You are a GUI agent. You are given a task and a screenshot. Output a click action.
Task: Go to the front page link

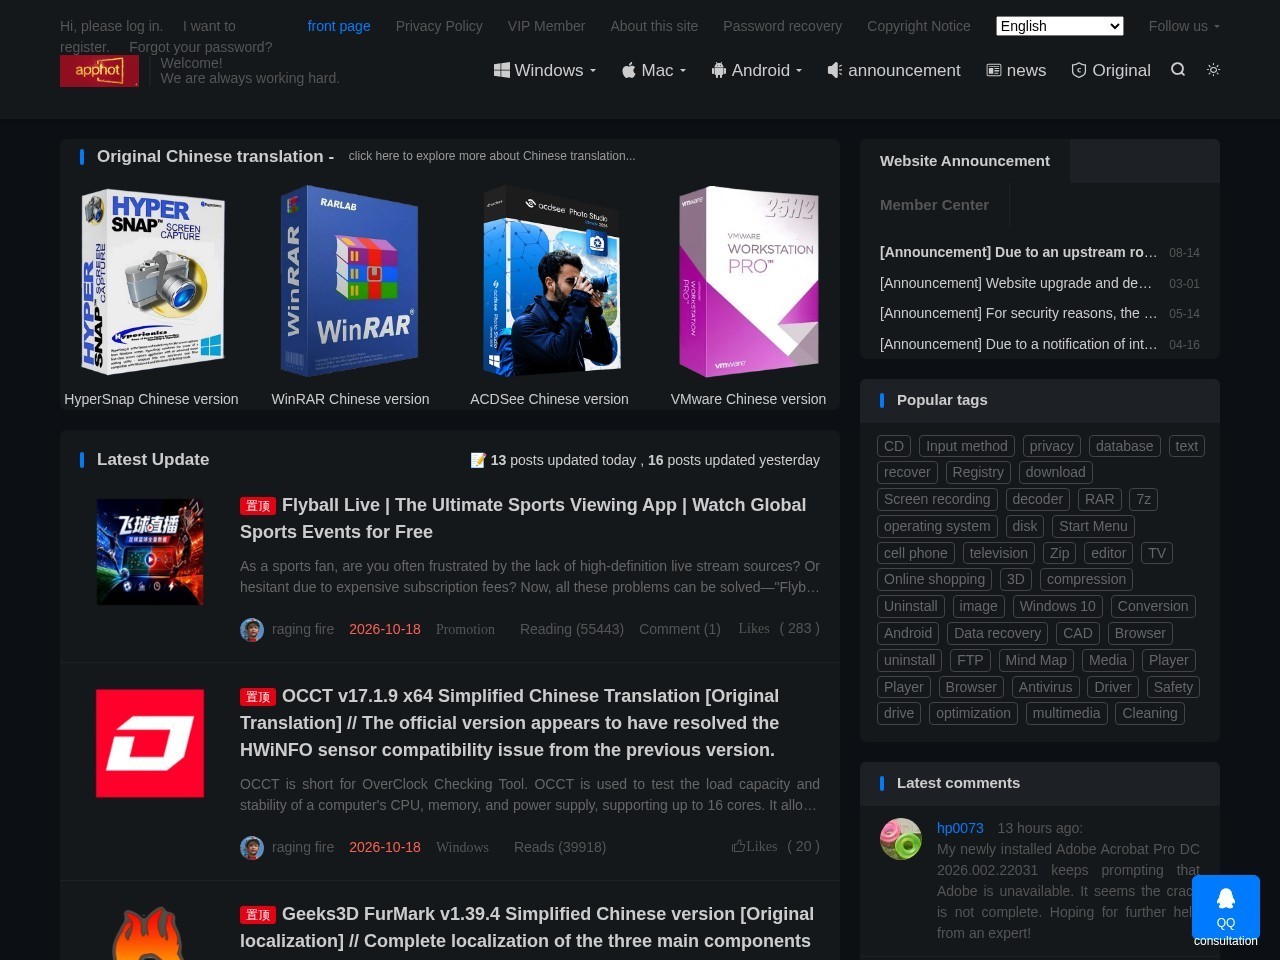339,26
